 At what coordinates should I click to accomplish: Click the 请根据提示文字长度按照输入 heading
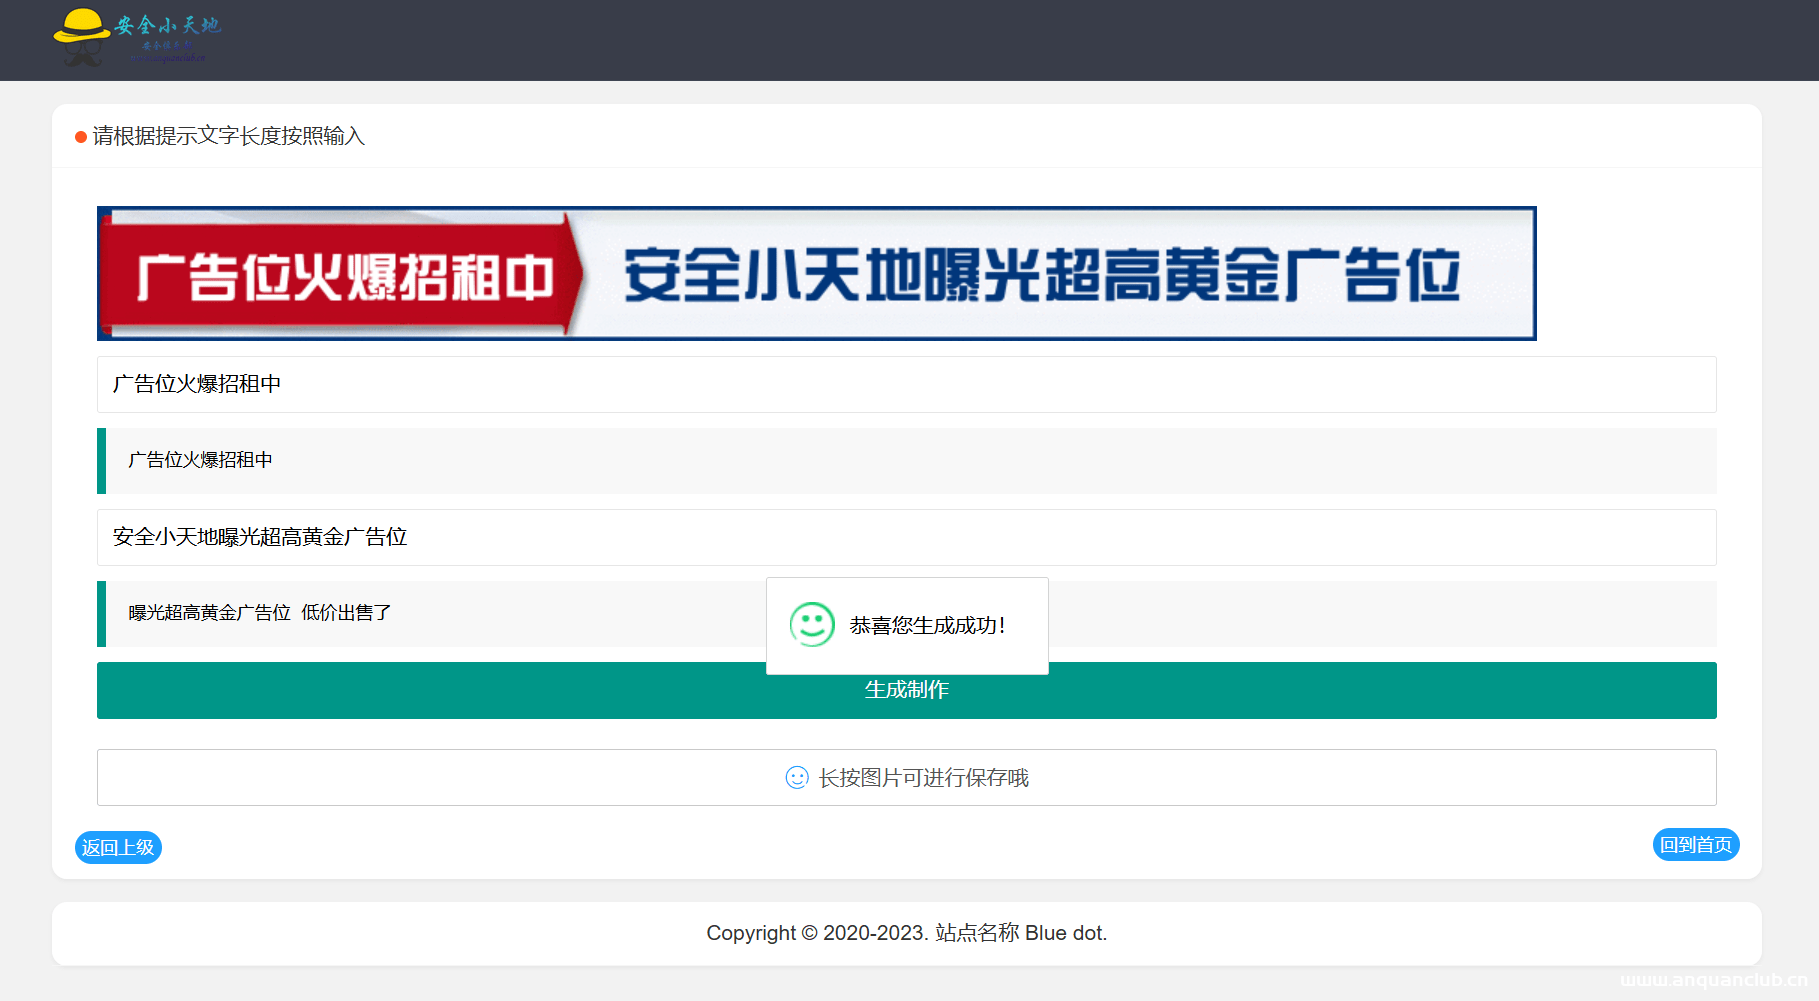pyautogui.click(x=227, y=136)
